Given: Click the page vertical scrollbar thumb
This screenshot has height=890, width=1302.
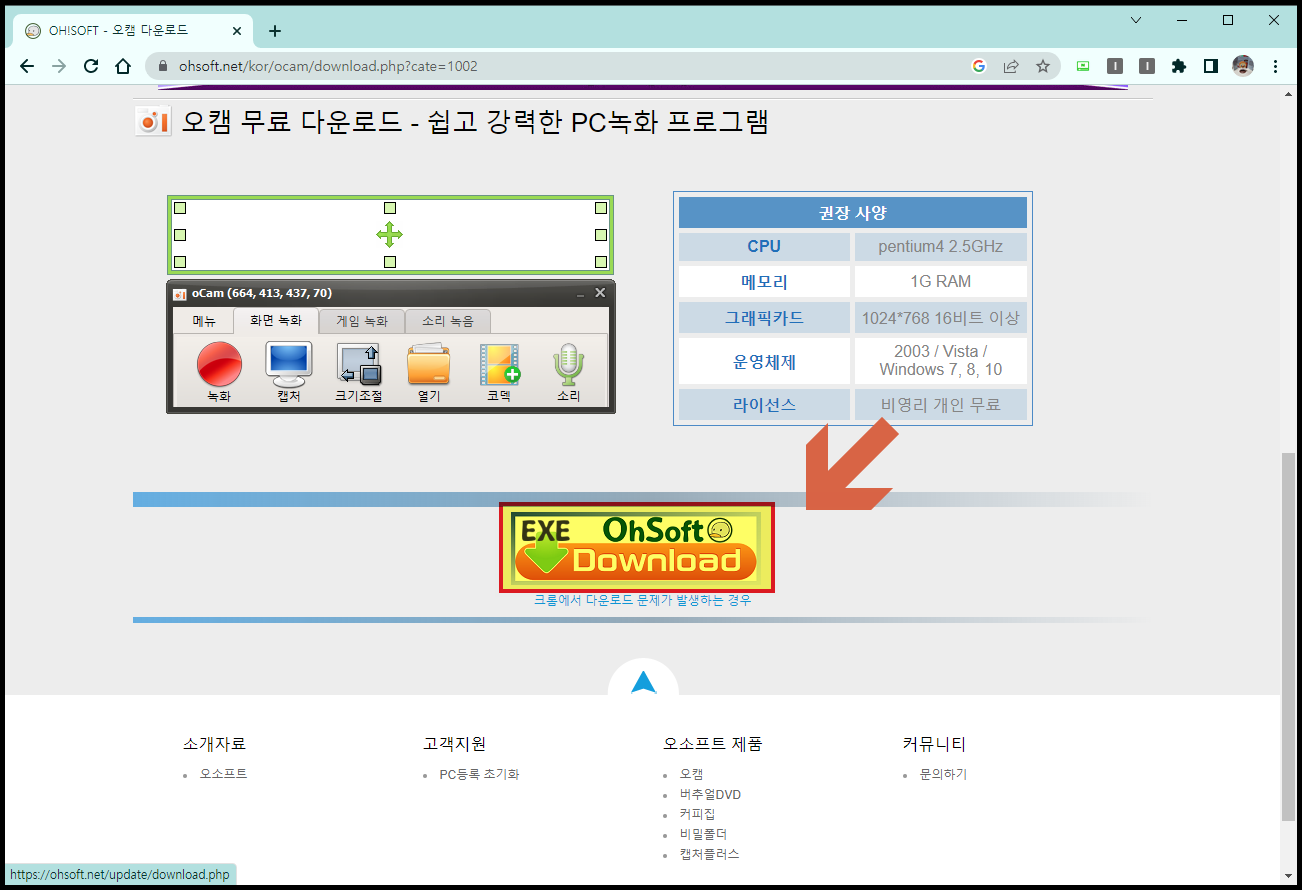Looking at the screenshot, I should tap(1288, 637).
